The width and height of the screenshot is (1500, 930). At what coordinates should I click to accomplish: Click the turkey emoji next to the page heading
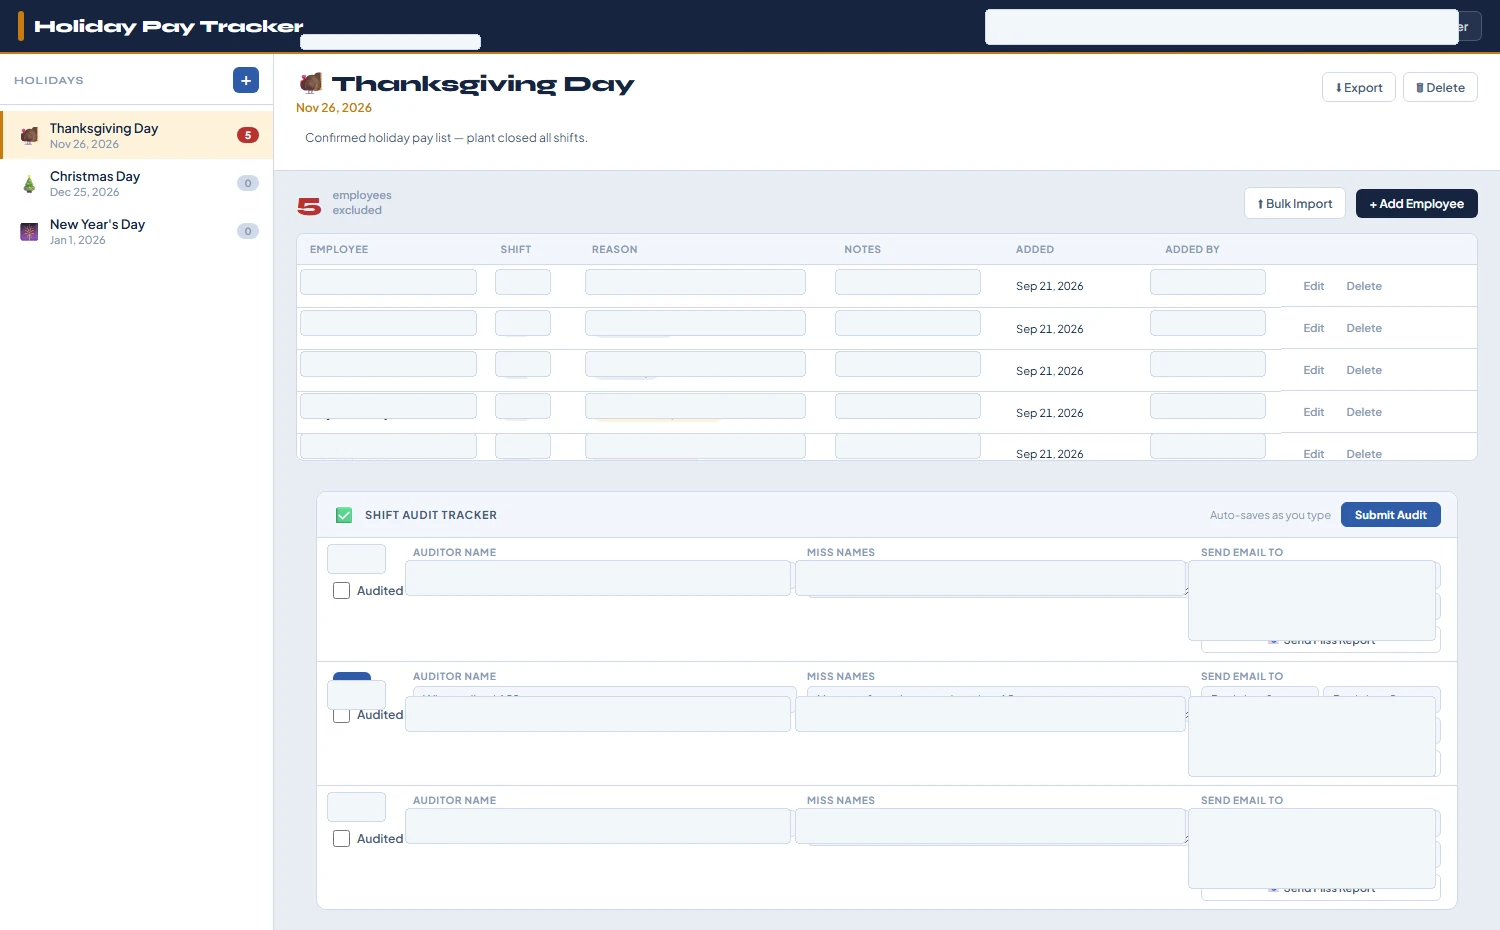coord(311,83)
